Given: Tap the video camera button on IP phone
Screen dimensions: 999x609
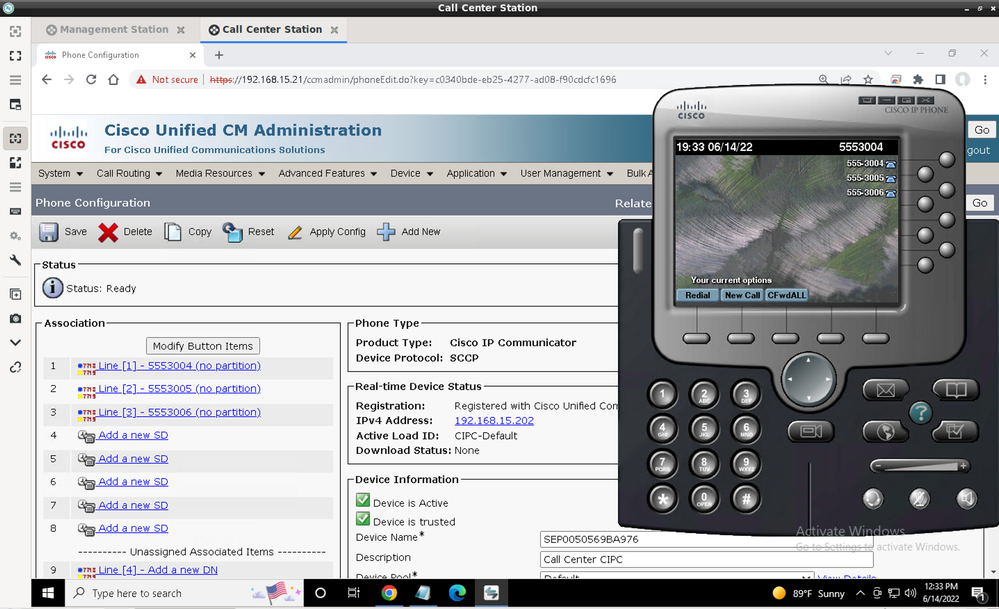Looking at the screenshot, I should coord(811,432).
